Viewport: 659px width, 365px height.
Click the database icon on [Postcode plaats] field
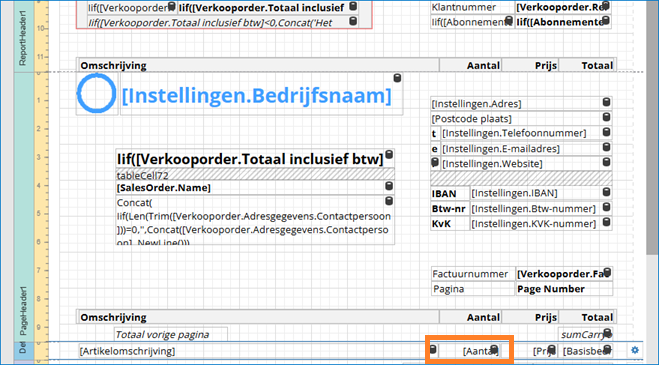606,117
